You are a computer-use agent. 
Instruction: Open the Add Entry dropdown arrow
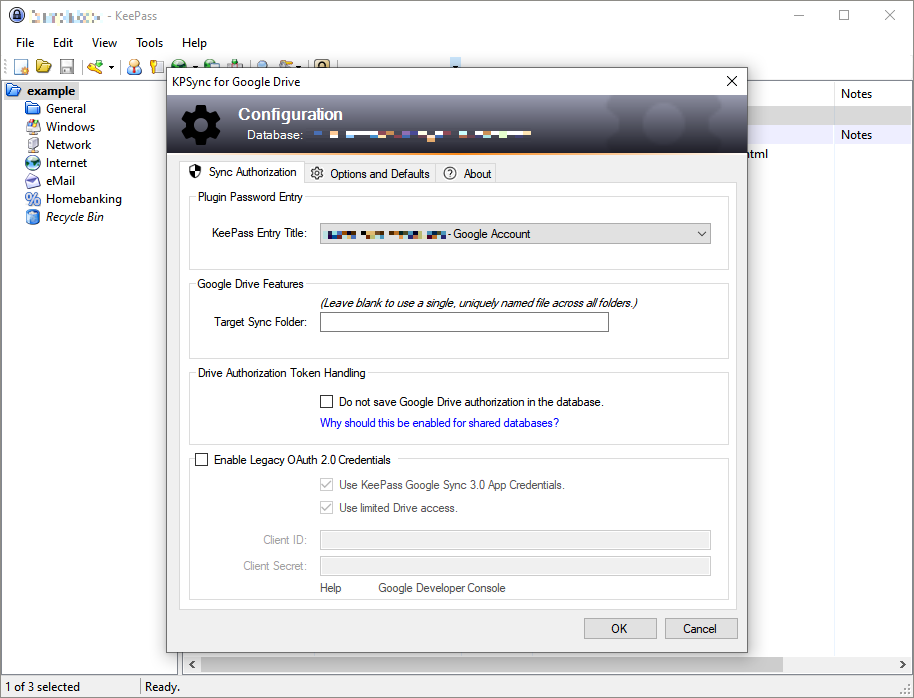[x=111, y=68]
